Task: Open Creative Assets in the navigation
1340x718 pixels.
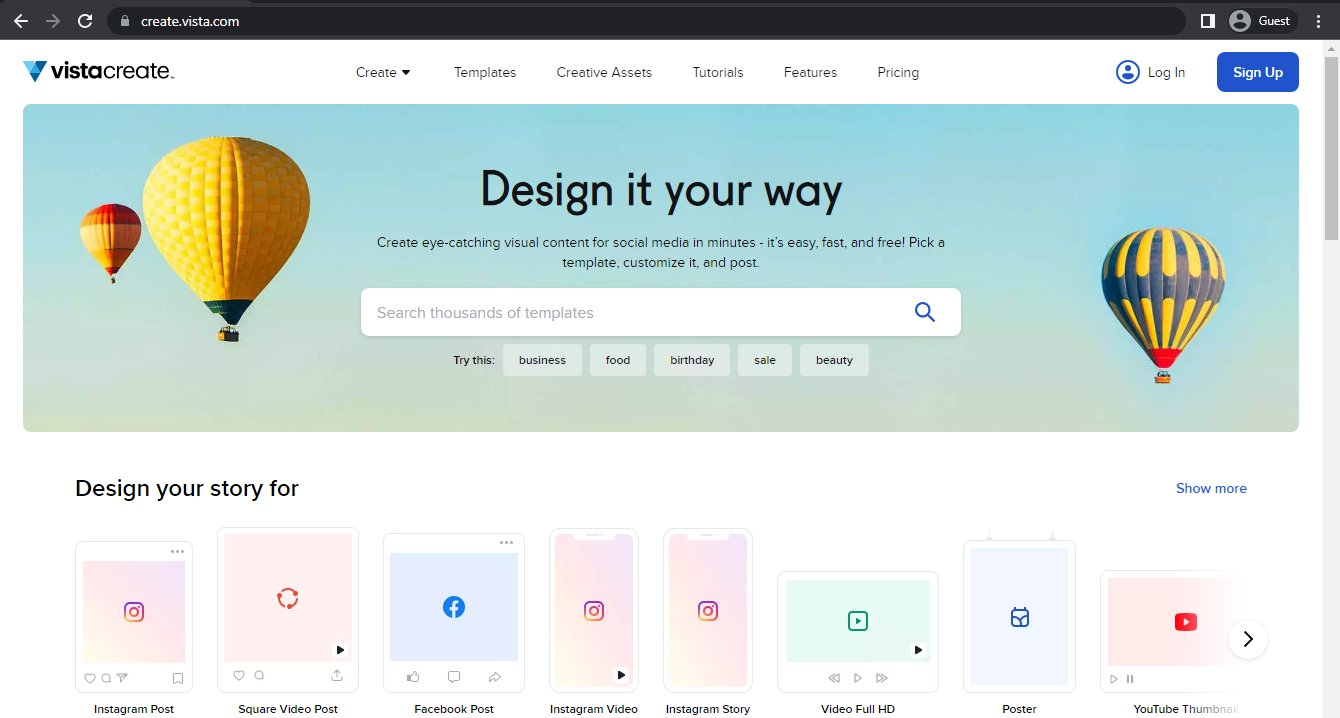Action: coord(604,72)
